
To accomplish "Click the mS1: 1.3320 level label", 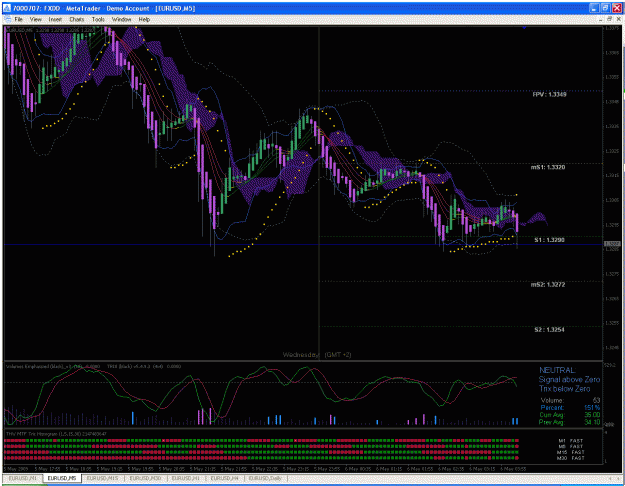I will coord(548,167).
